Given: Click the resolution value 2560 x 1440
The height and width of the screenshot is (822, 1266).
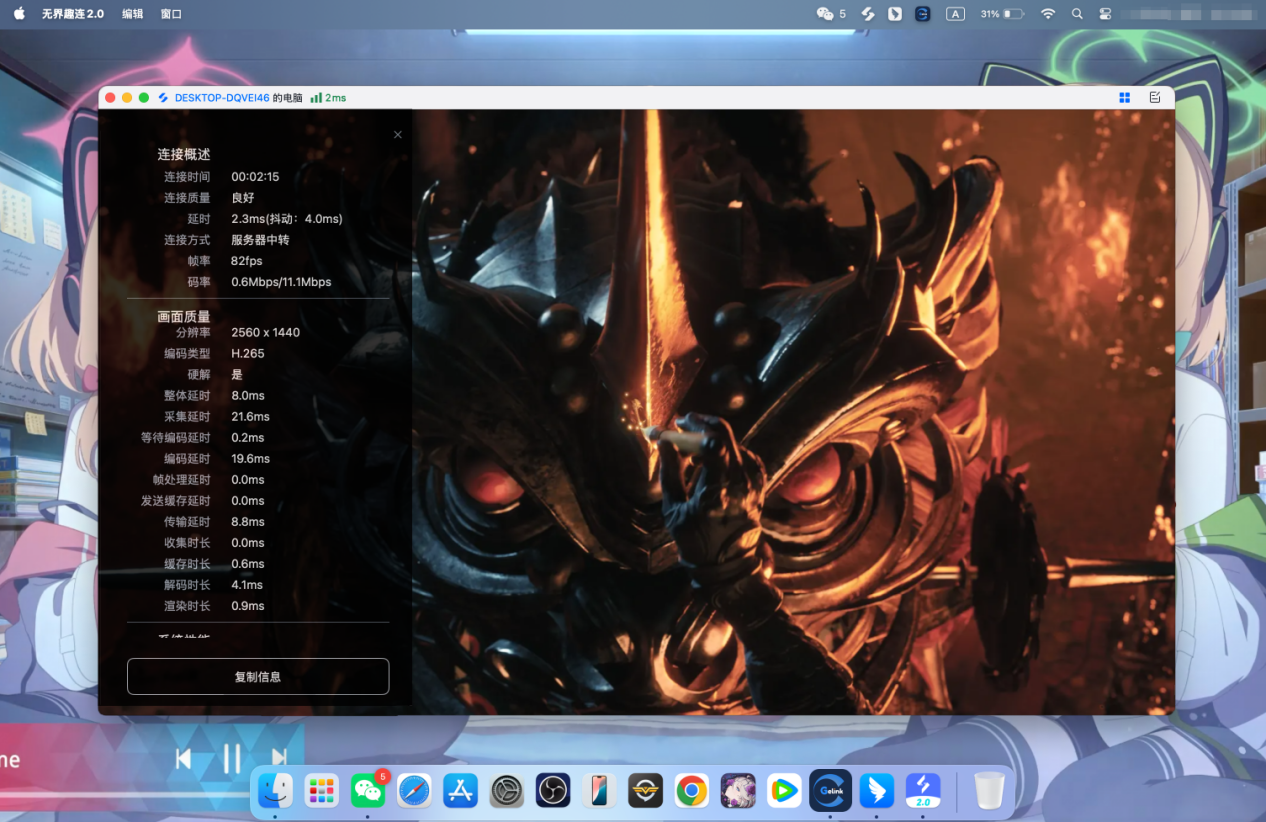Looking at the screenshot, I should (265, 332).
